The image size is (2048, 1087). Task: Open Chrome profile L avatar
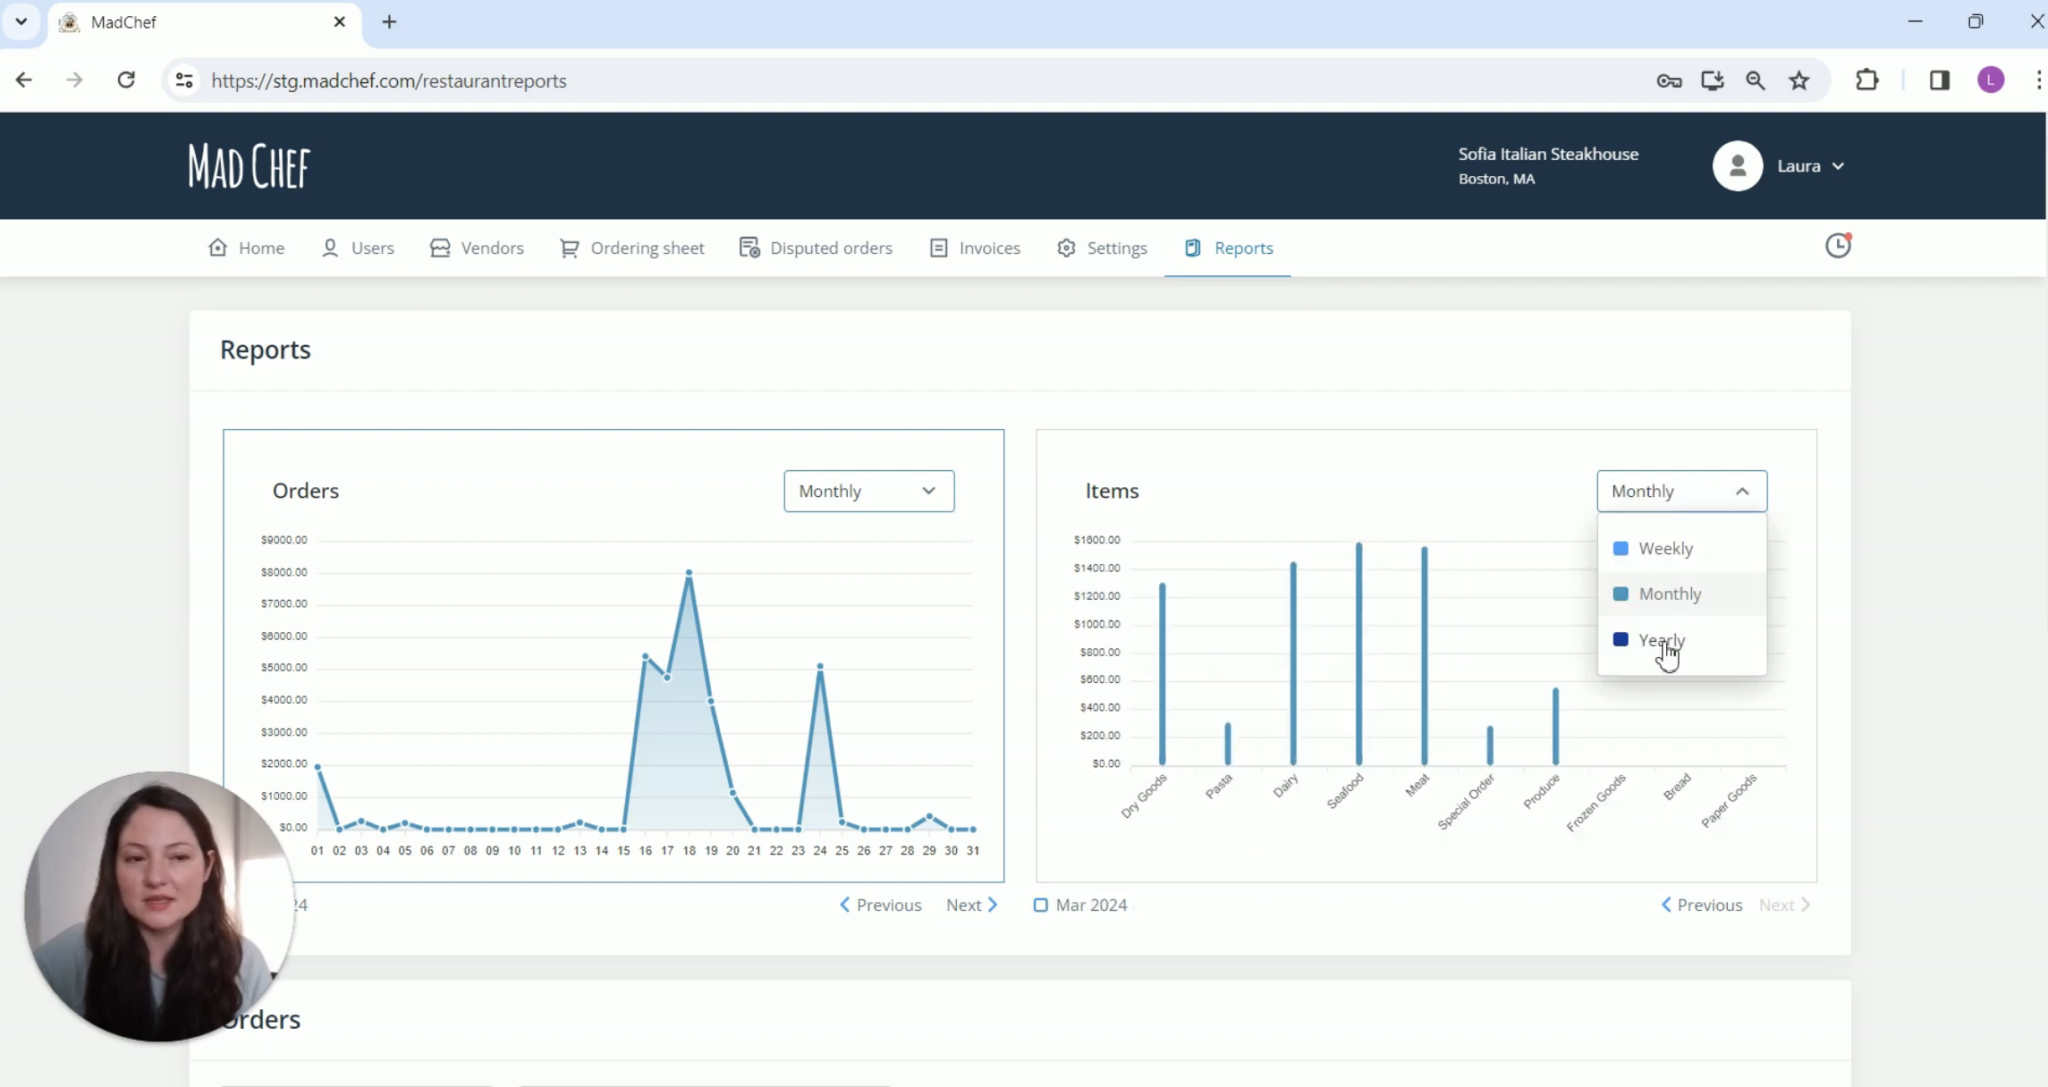1991,80
